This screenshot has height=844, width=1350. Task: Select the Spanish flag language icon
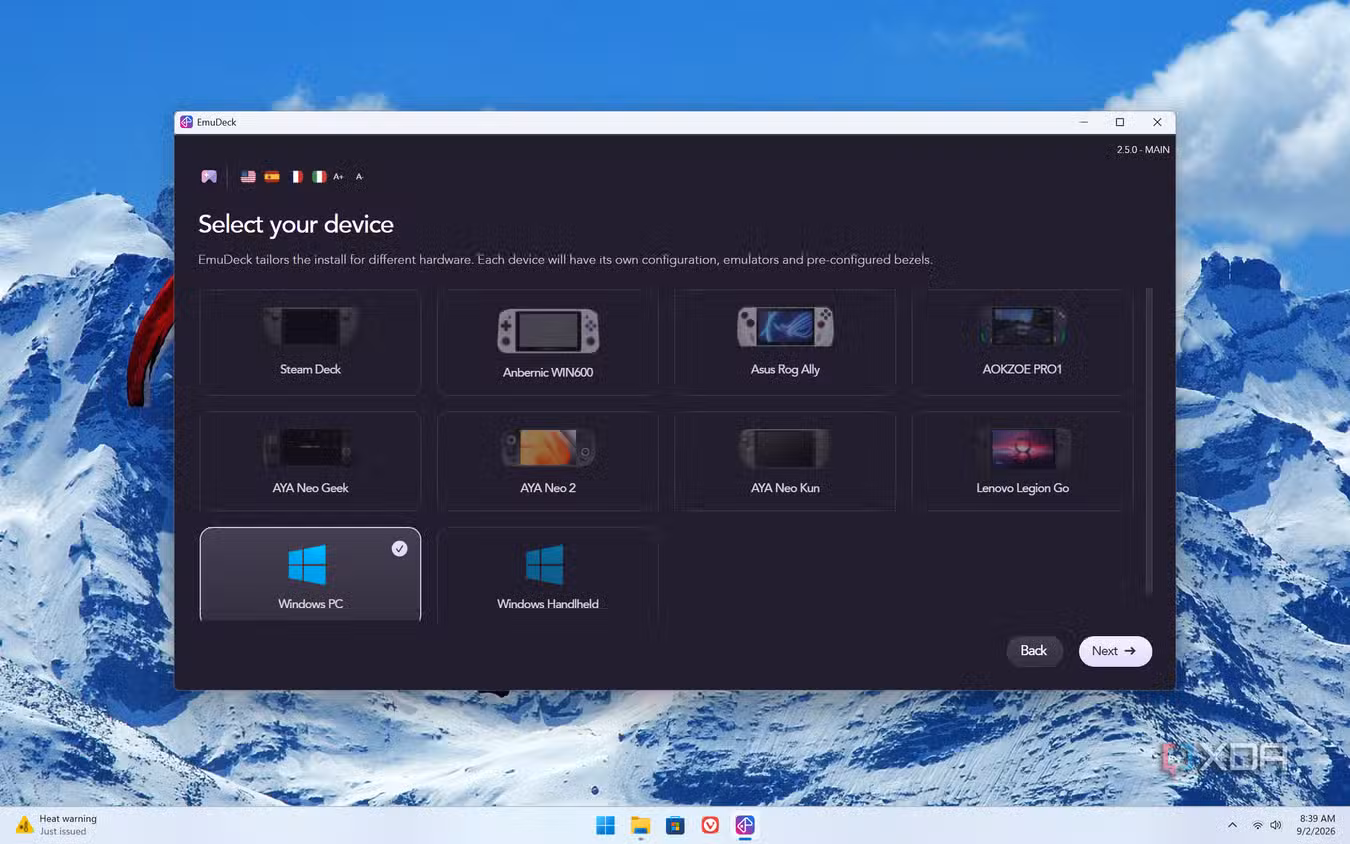[272, 176]
